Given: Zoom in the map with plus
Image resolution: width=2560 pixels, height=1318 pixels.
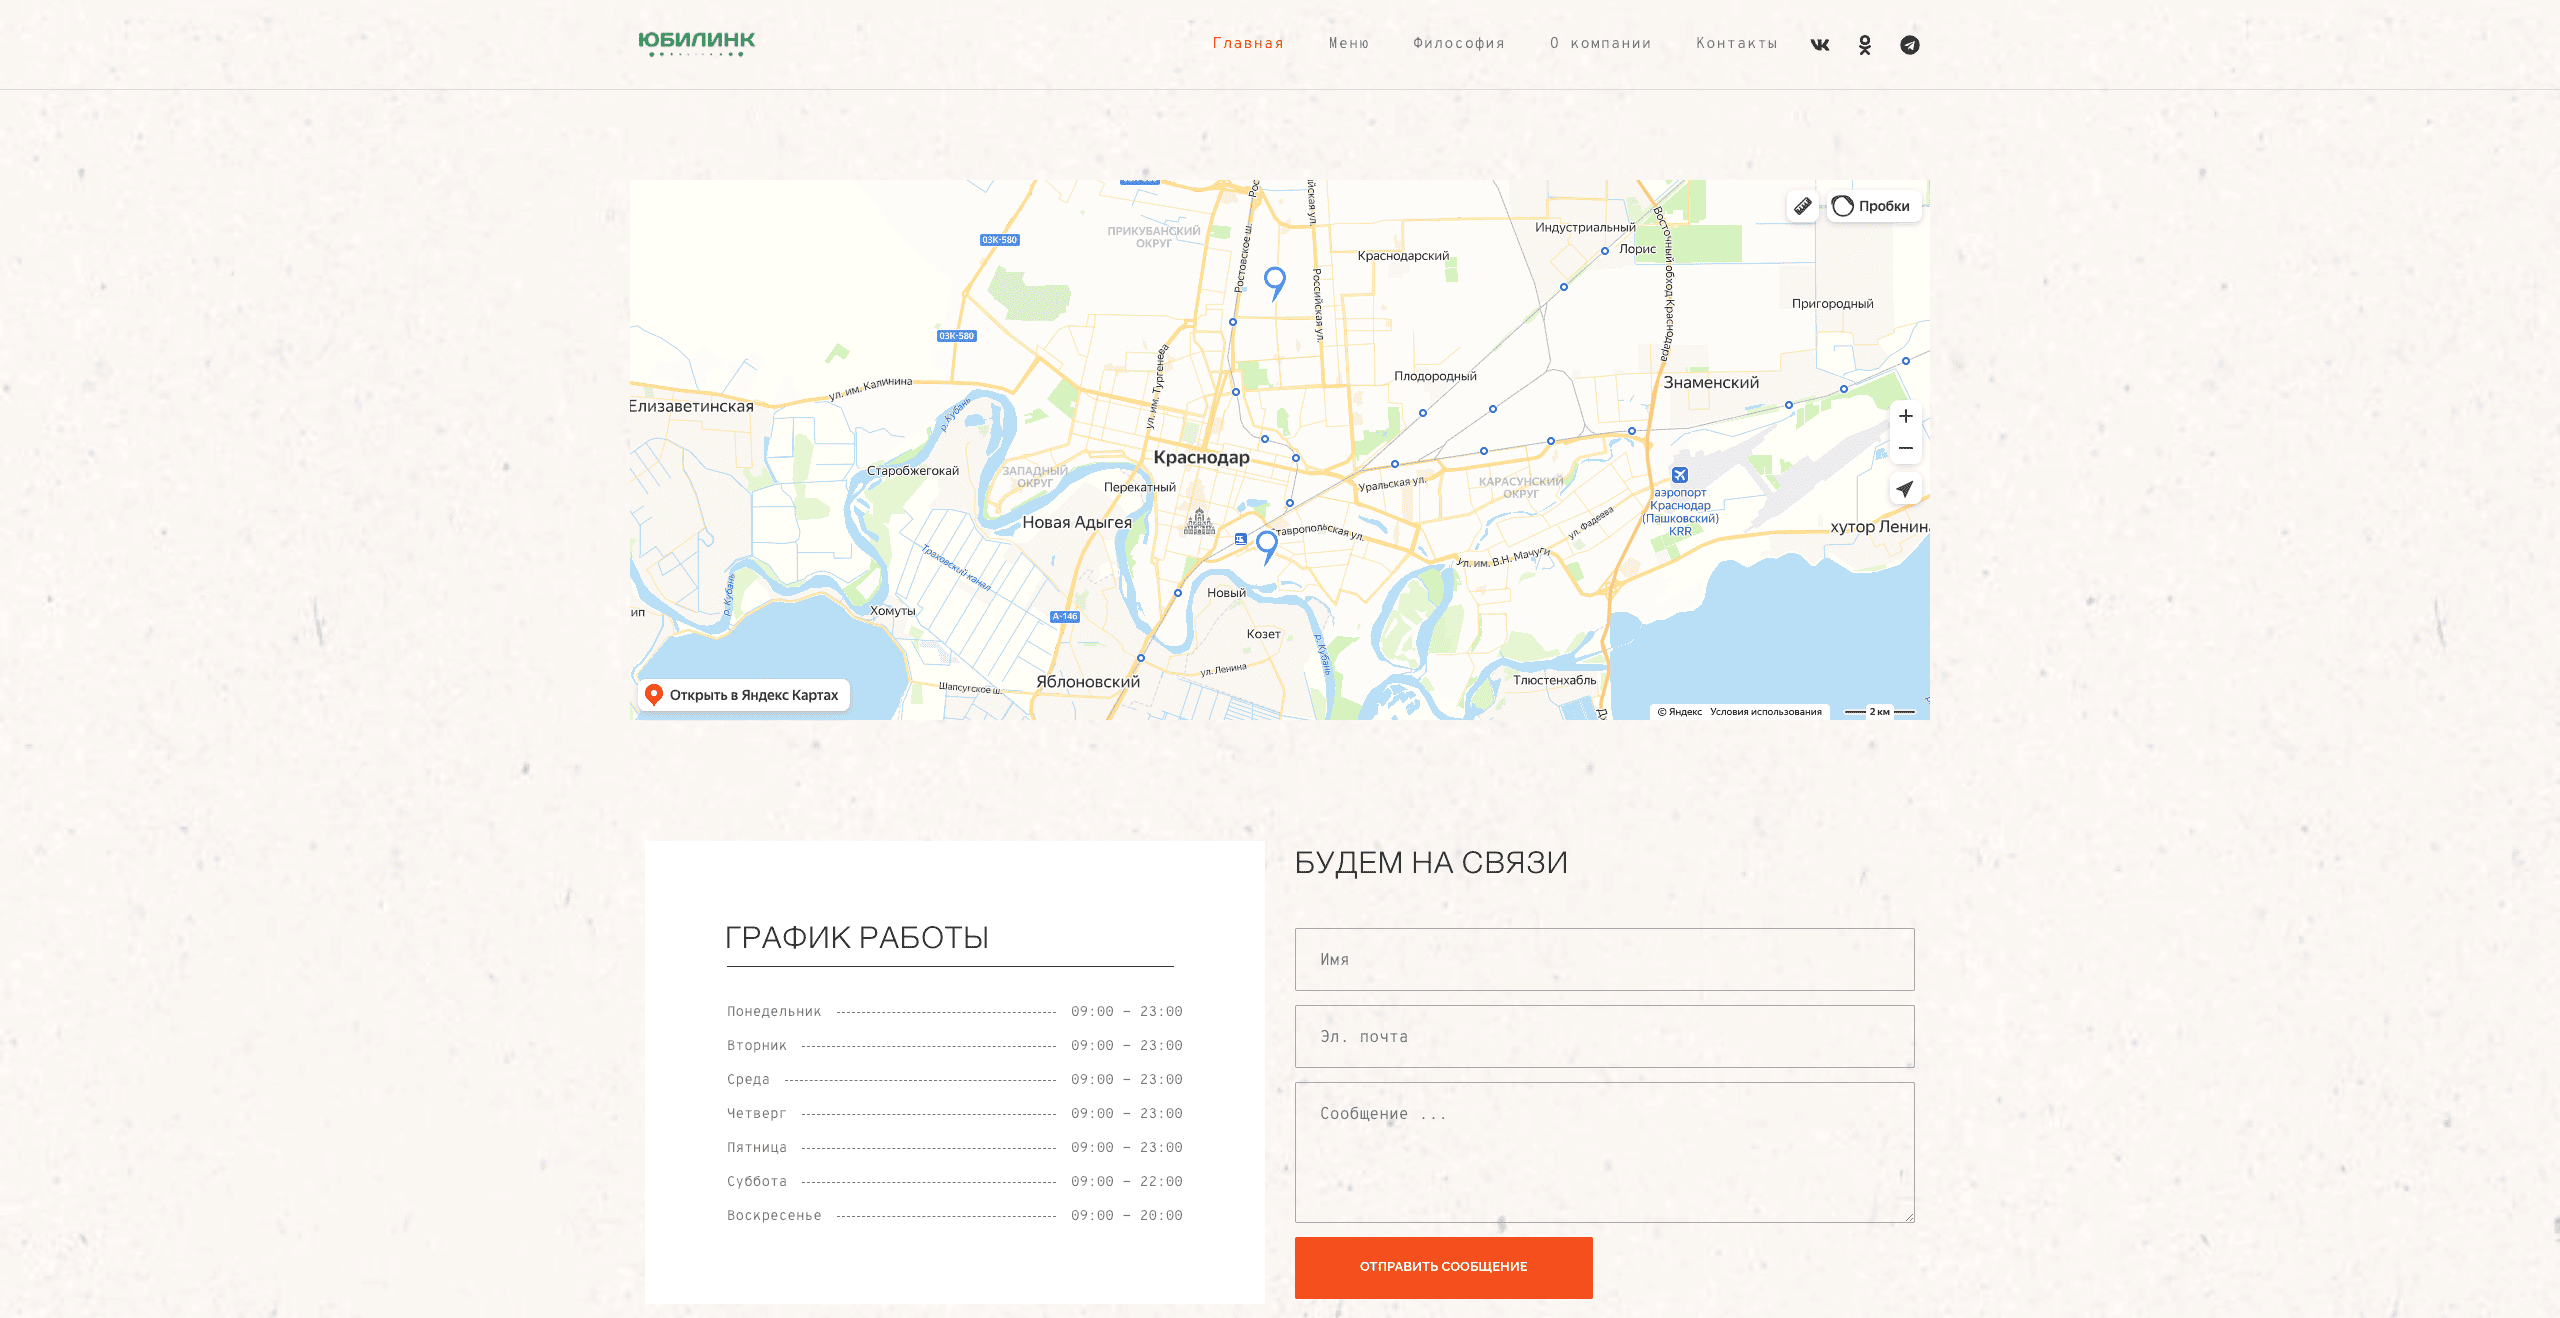Looking at the screenshot, I should pos(1905,416).
